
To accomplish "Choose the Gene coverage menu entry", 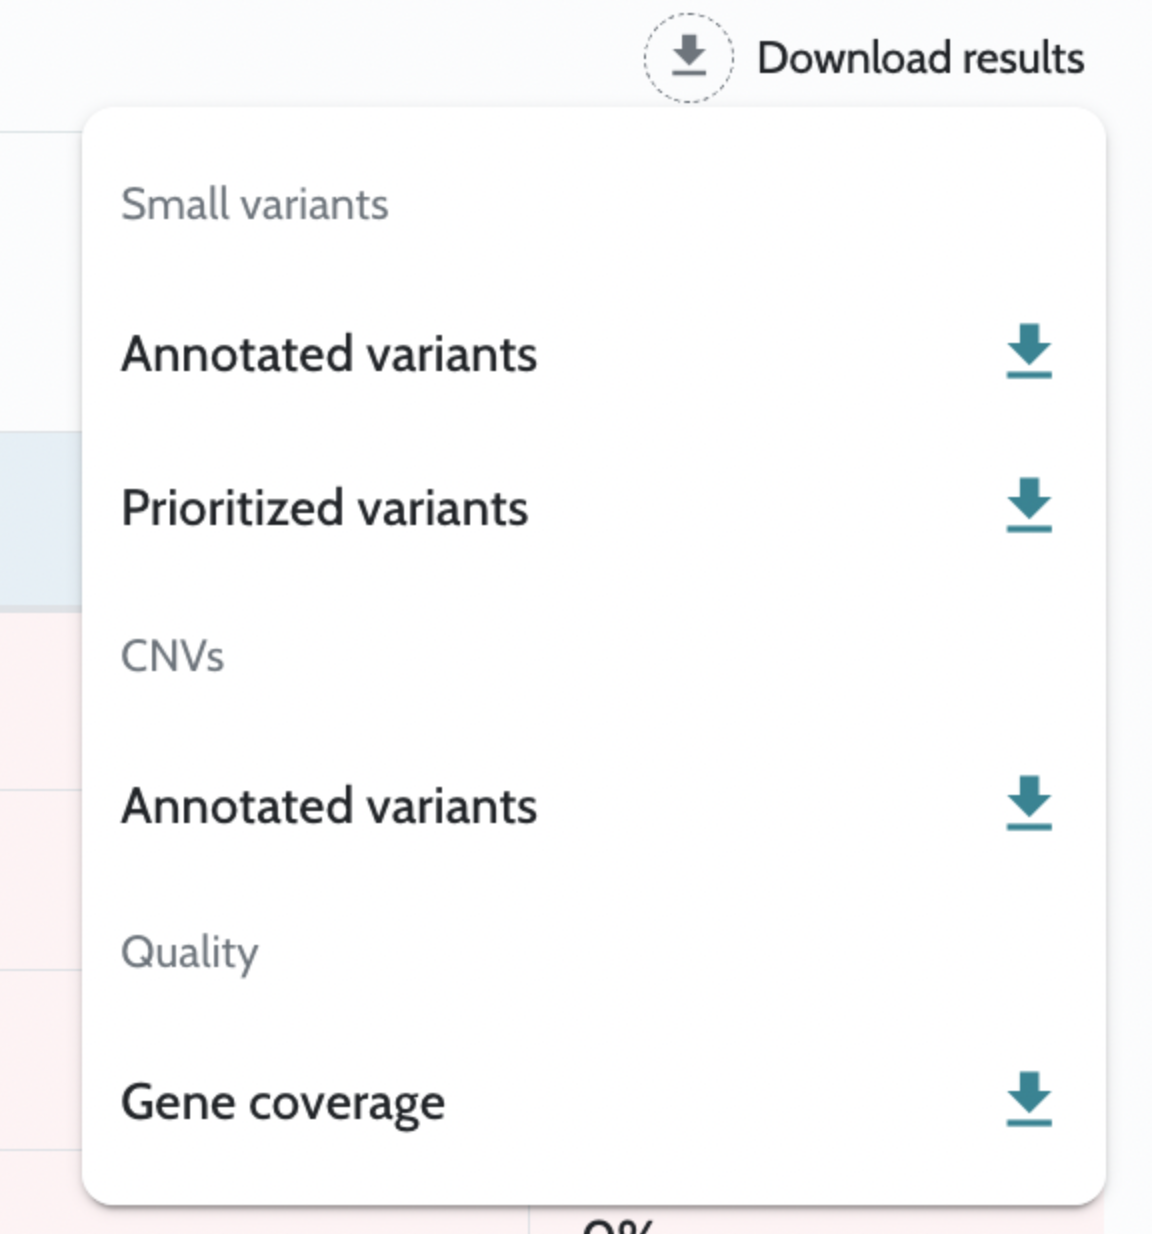I will click(x=283, y=1102).
